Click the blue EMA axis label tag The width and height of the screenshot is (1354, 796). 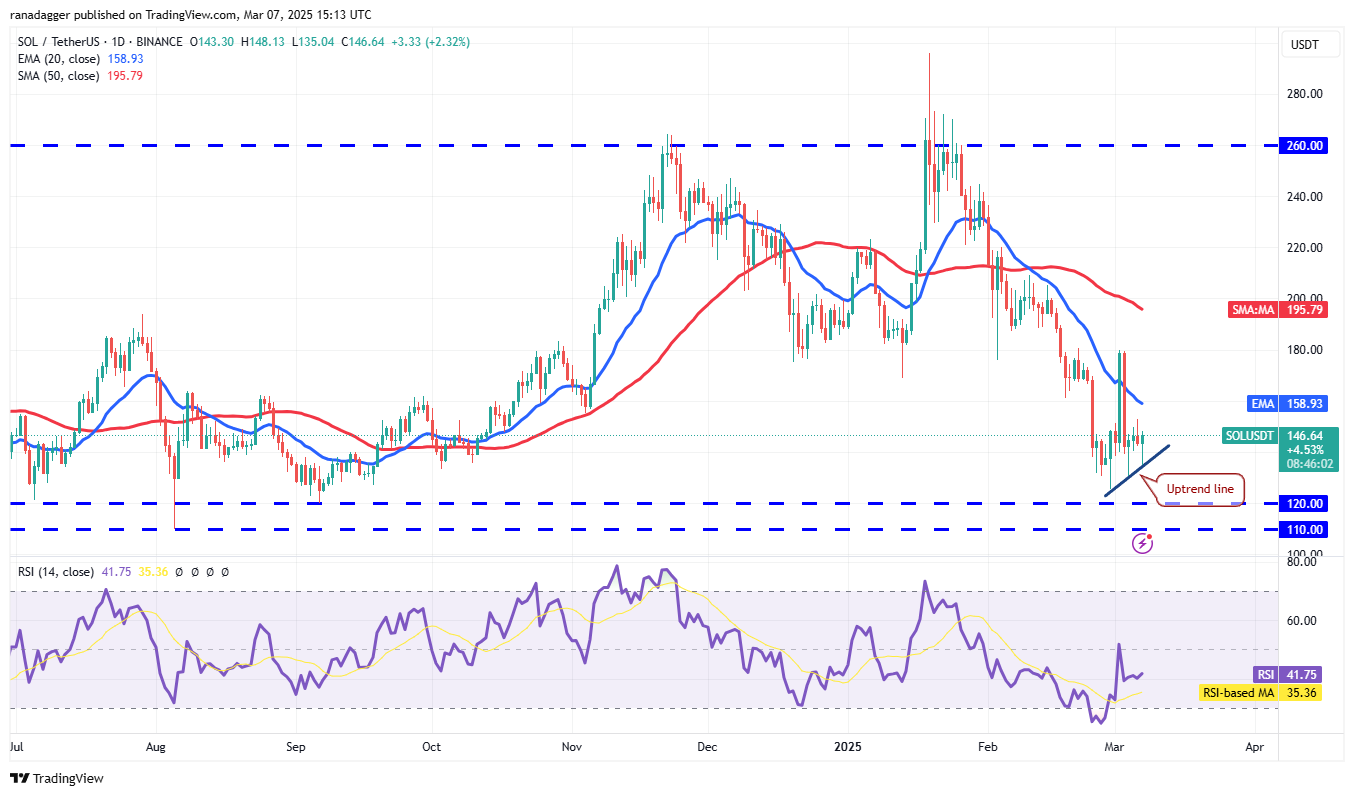(x=1260, y=403)
